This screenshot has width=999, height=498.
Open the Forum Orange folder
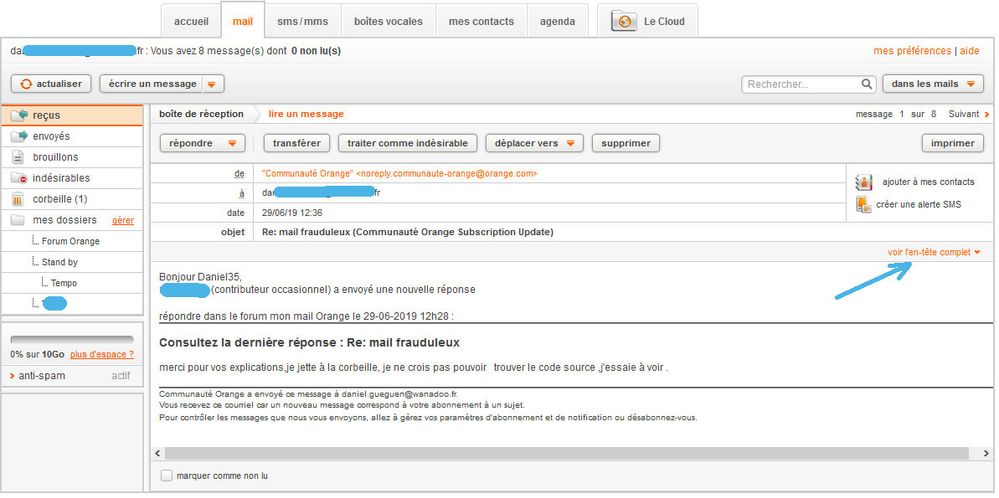click(71, 241)
